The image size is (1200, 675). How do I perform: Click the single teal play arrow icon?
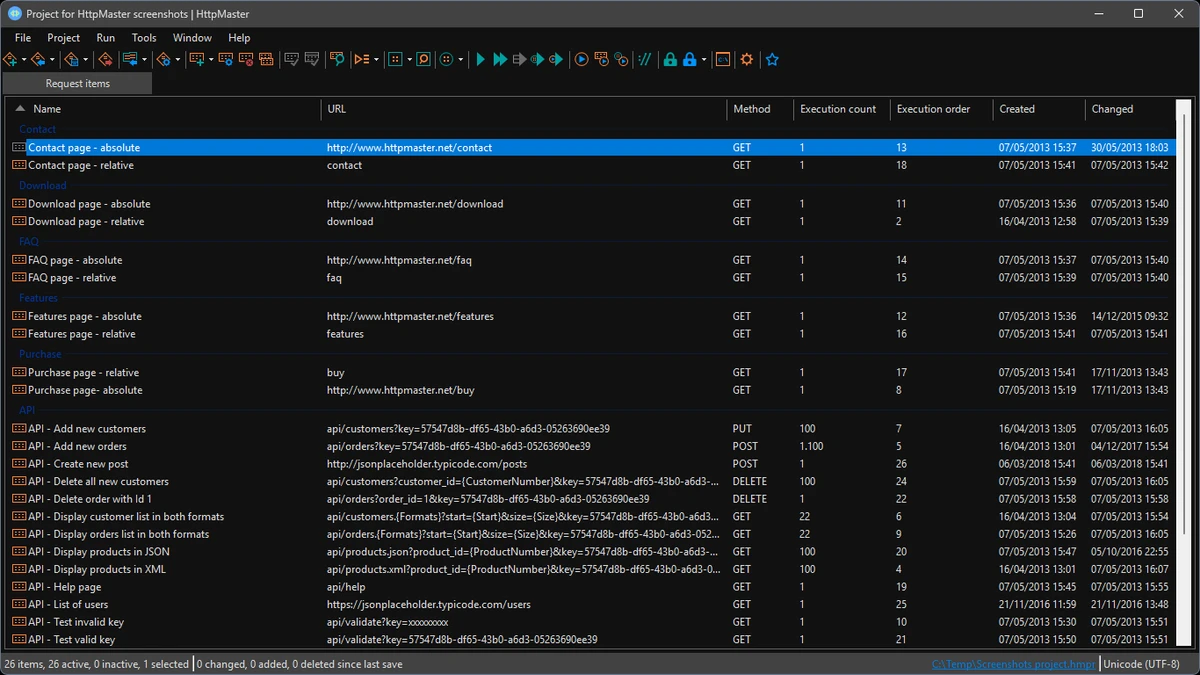click(x=481, y=60)
